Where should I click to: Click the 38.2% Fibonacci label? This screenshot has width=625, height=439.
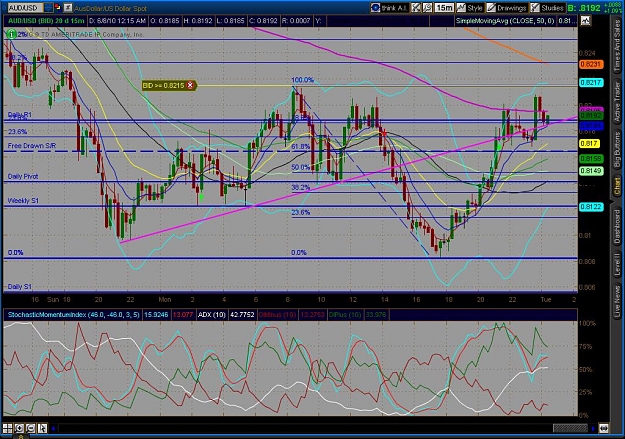tap(301, 187)
